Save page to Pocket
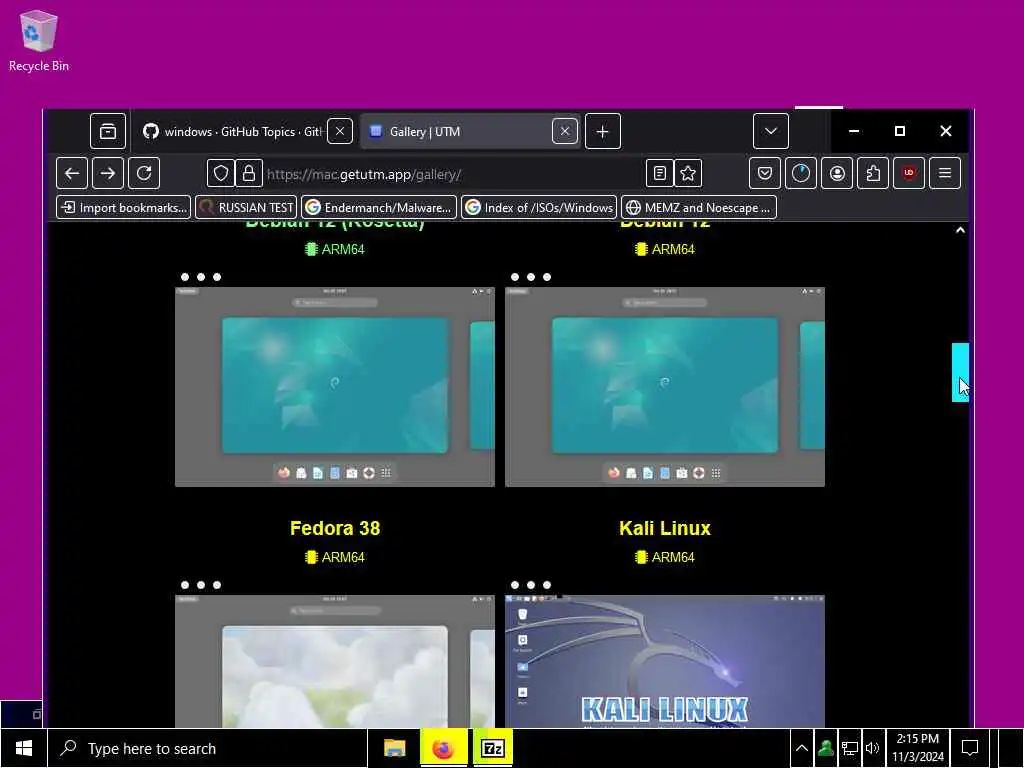 click(765, 173)
